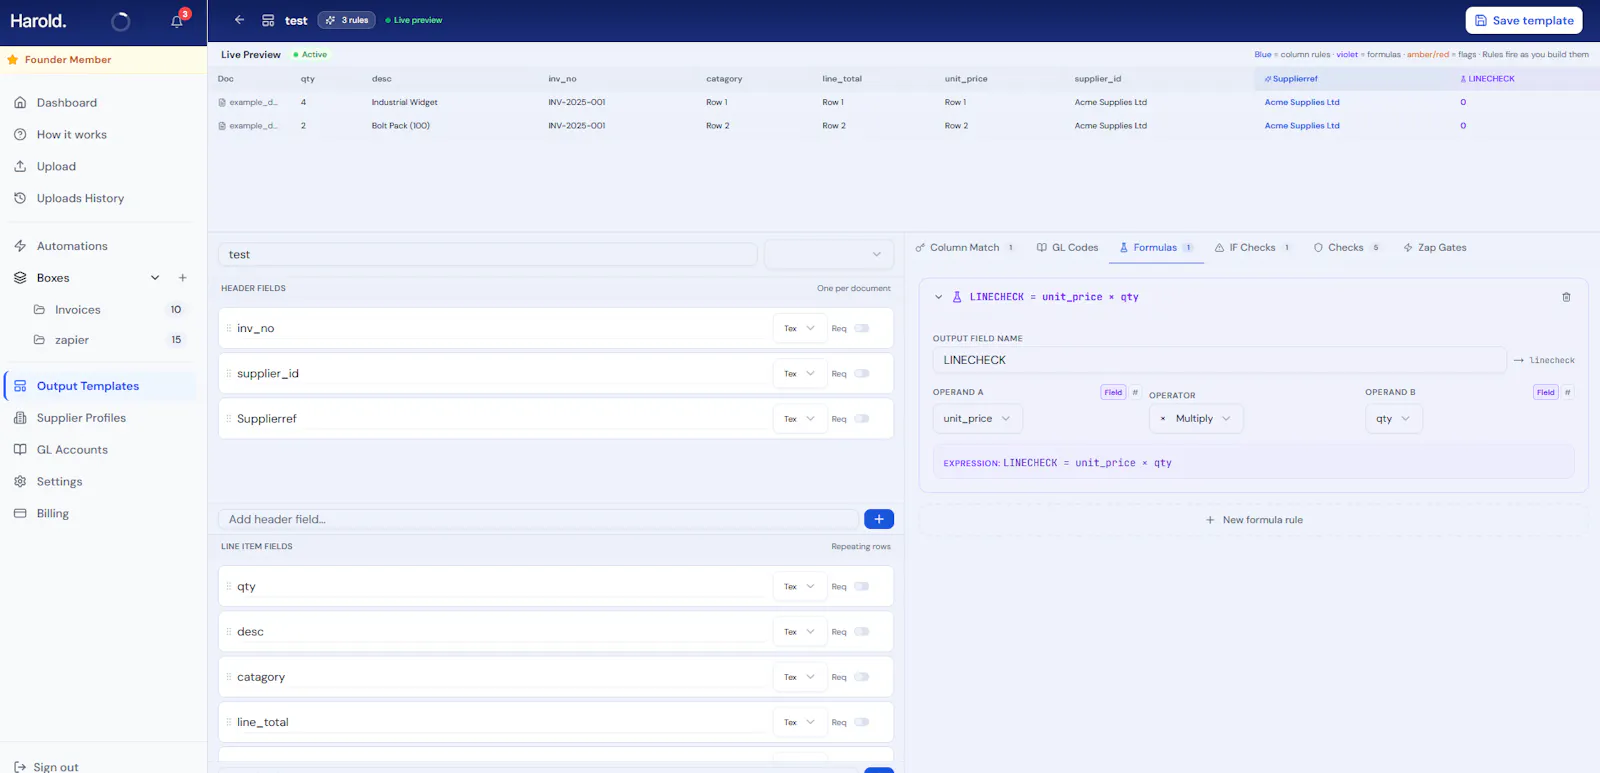
Task: Click the Settings gear icon
Action: 20,482
